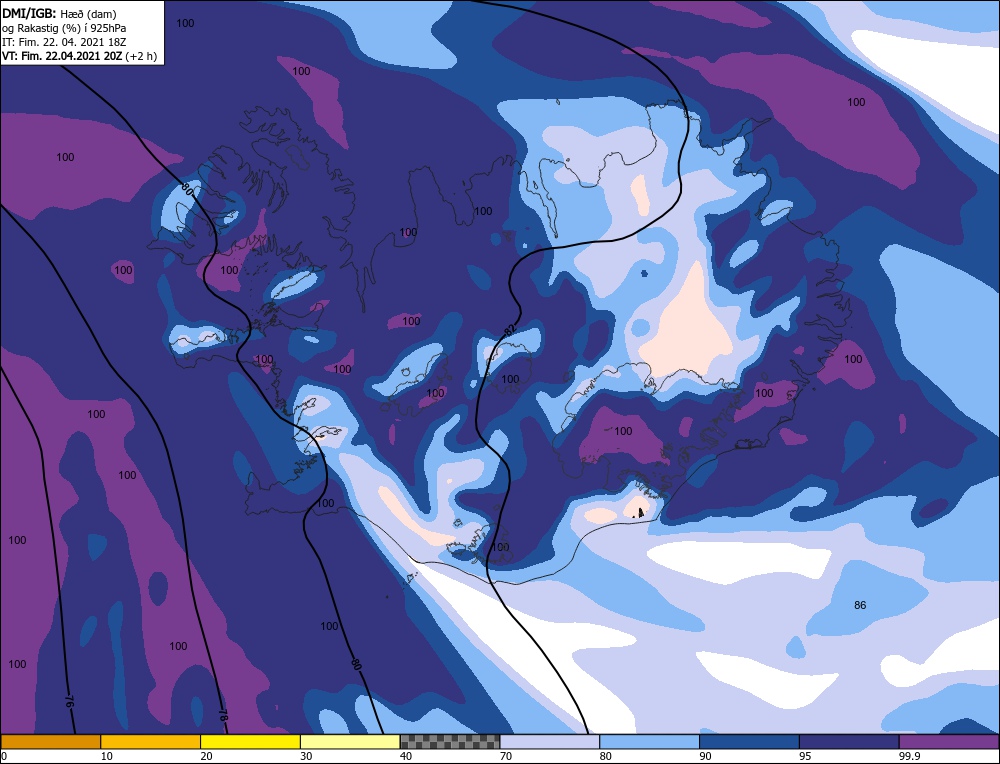The width and height of the screenshot is (1000, 764).
Task: Click the '20' legend scale label
Action: (206, 756)
